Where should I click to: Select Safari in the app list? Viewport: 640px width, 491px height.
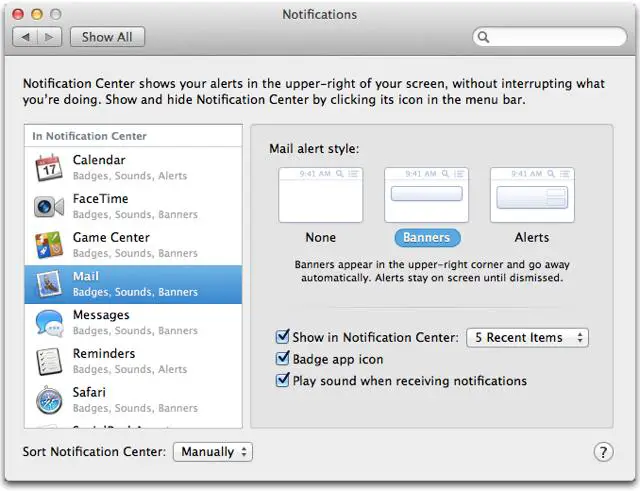(133, 400)
